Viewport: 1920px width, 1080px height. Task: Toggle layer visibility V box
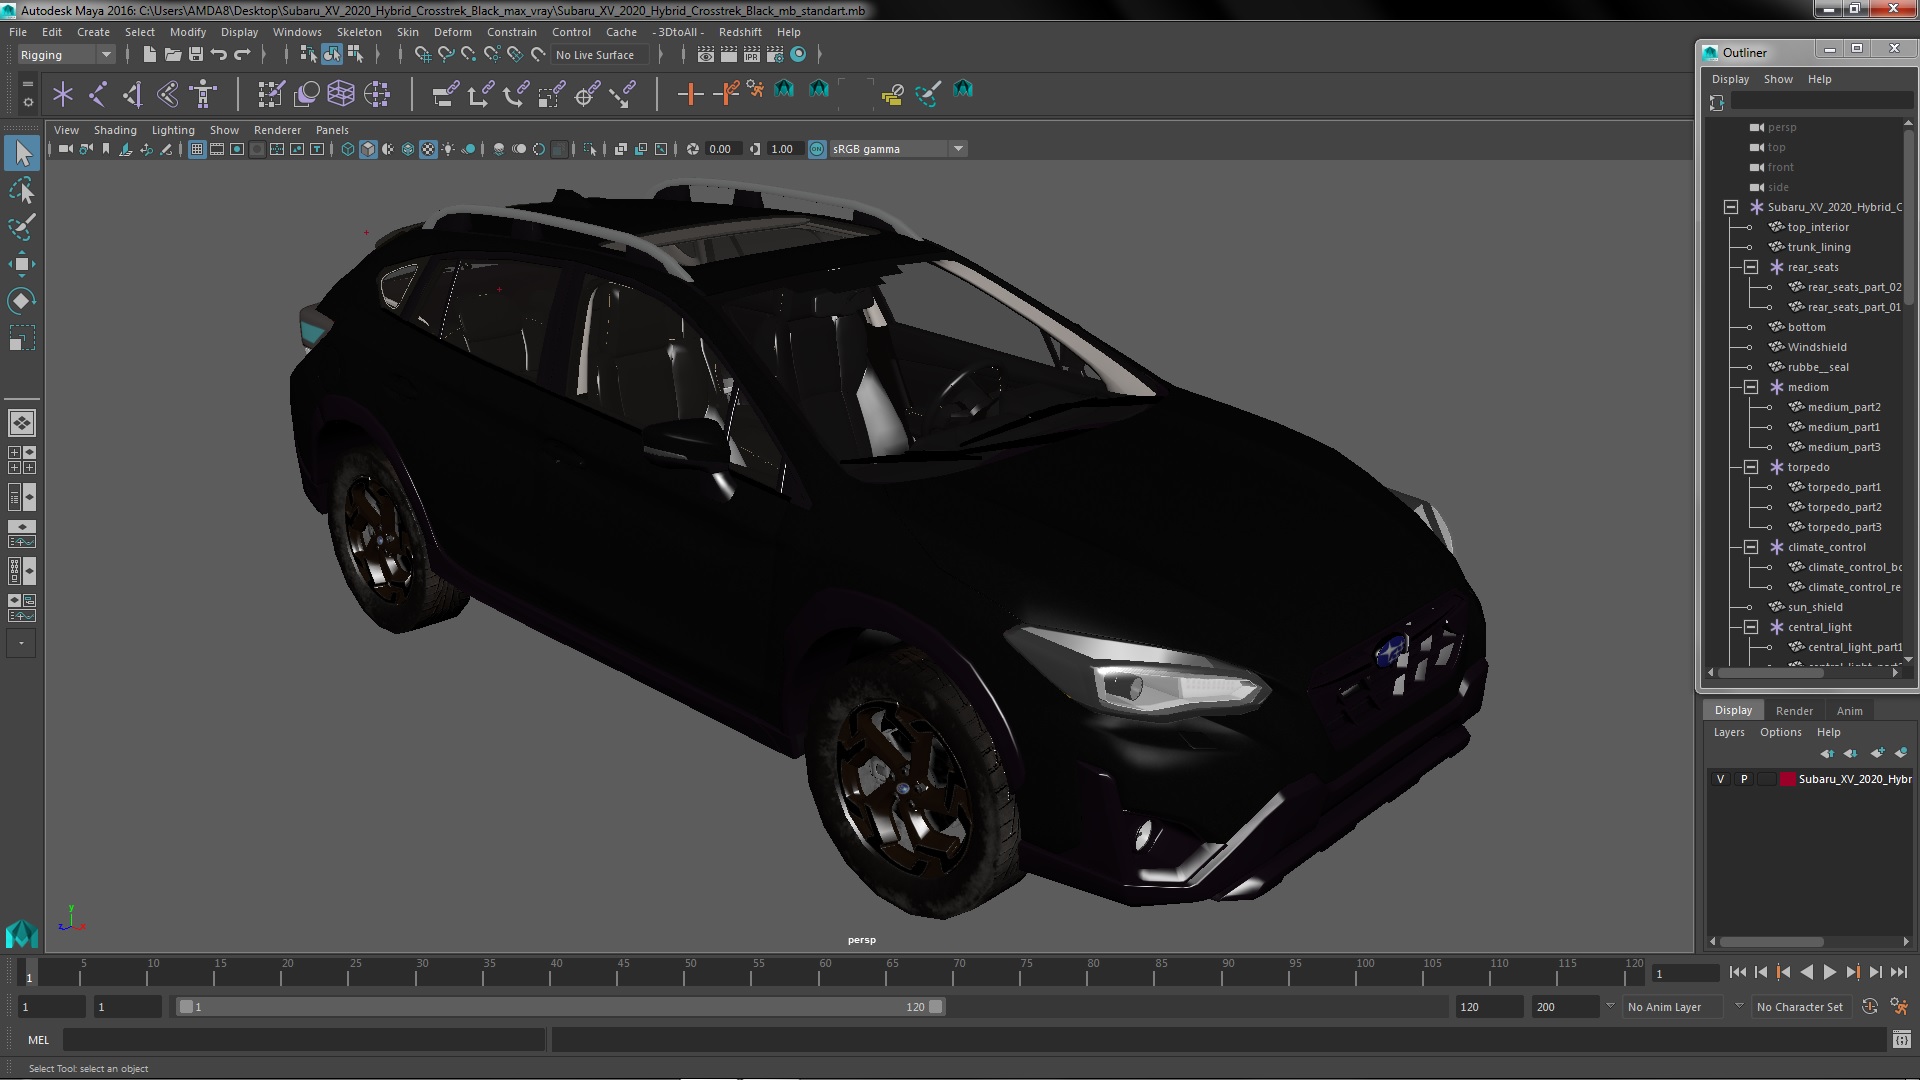pos(1720,779)
